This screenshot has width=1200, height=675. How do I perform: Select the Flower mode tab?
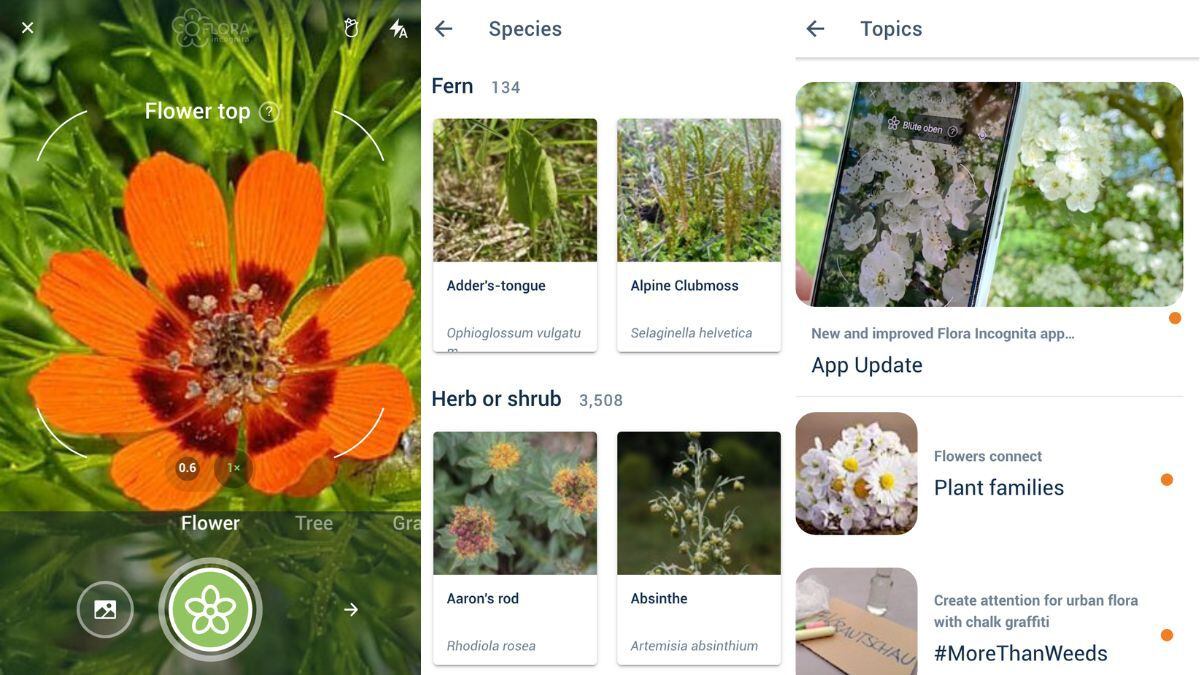pos(210,523)
